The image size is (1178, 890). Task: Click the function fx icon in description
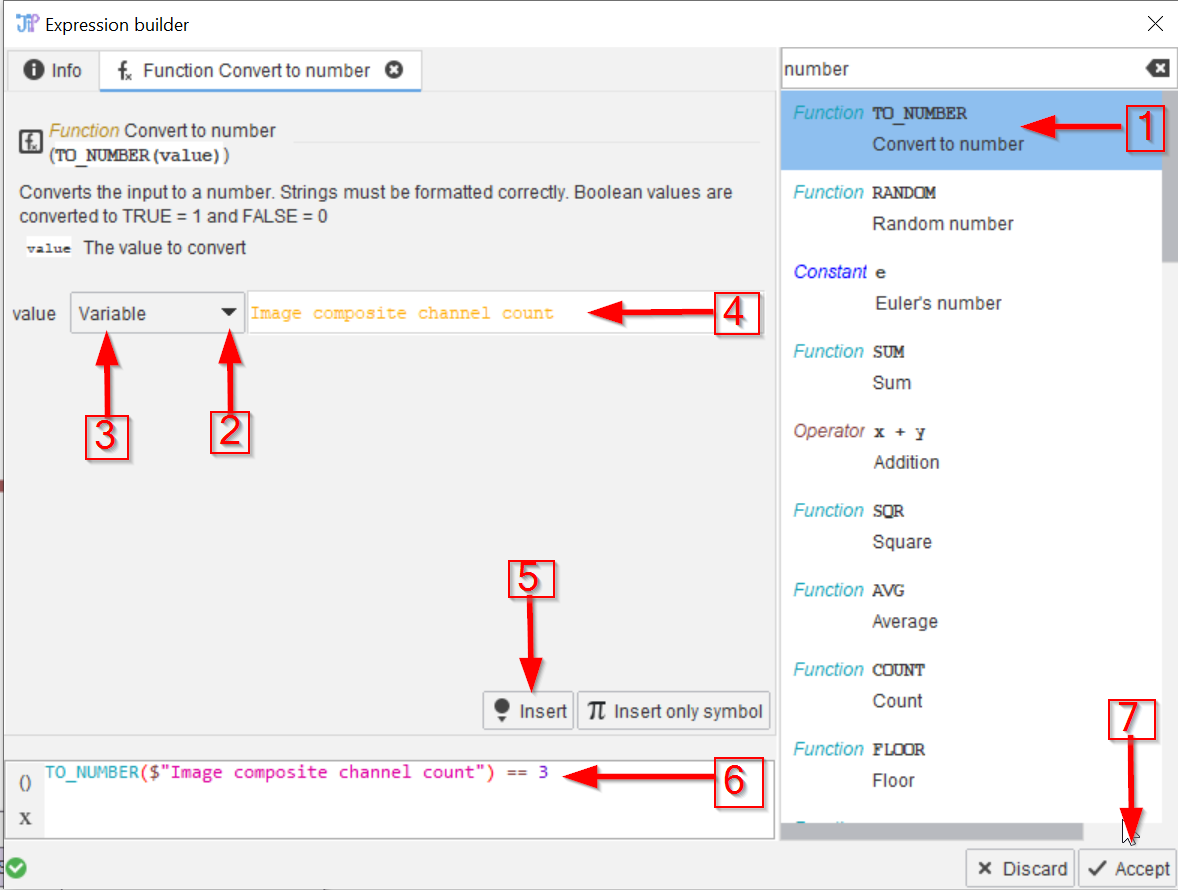click(30, 141)
